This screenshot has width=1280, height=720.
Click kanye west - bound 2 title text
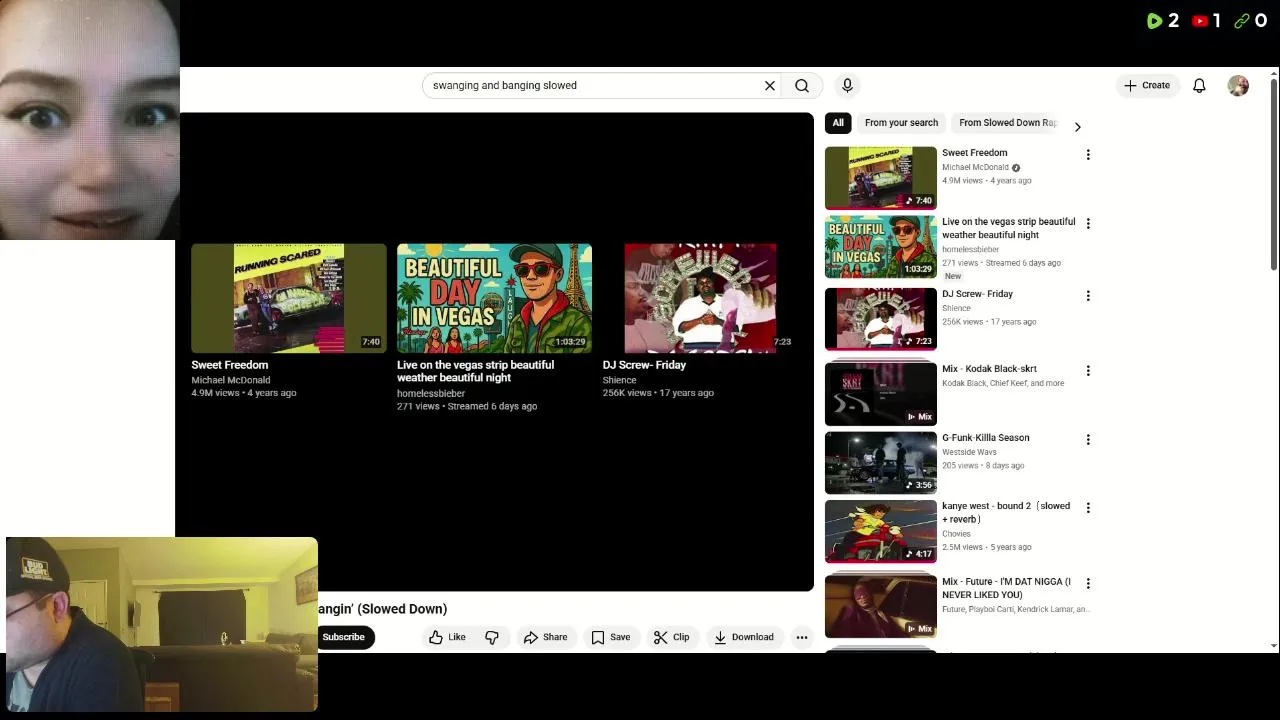click(x=1006, y=513)
